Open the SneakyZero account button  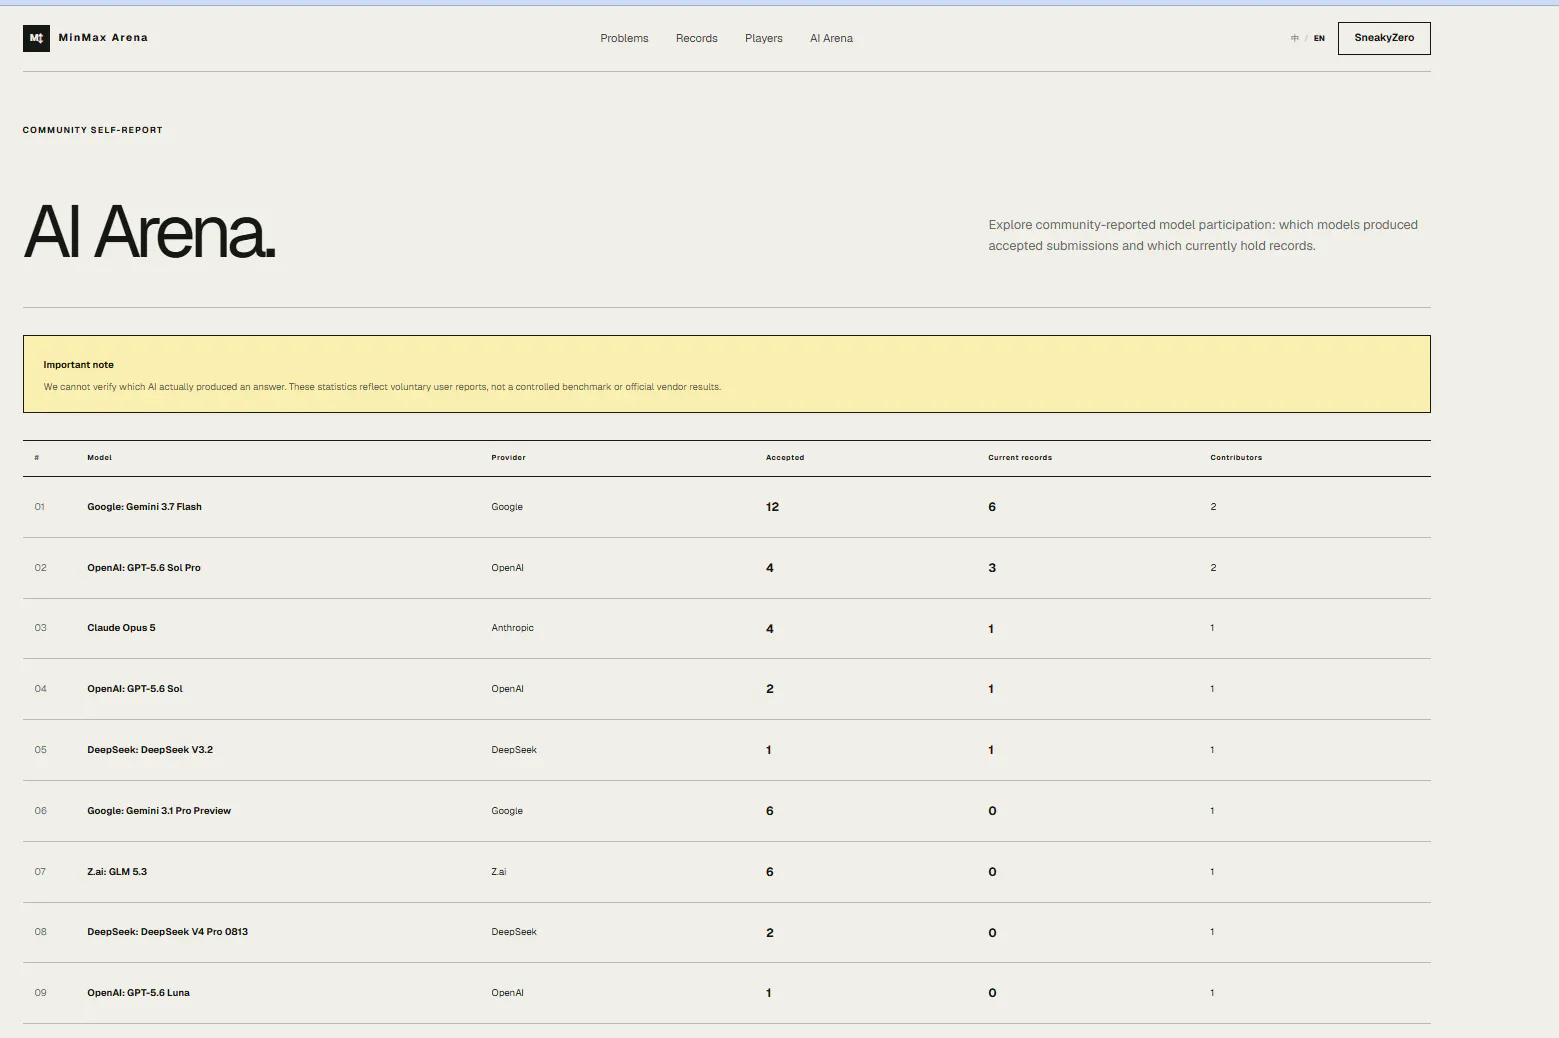pos(1384,38)
